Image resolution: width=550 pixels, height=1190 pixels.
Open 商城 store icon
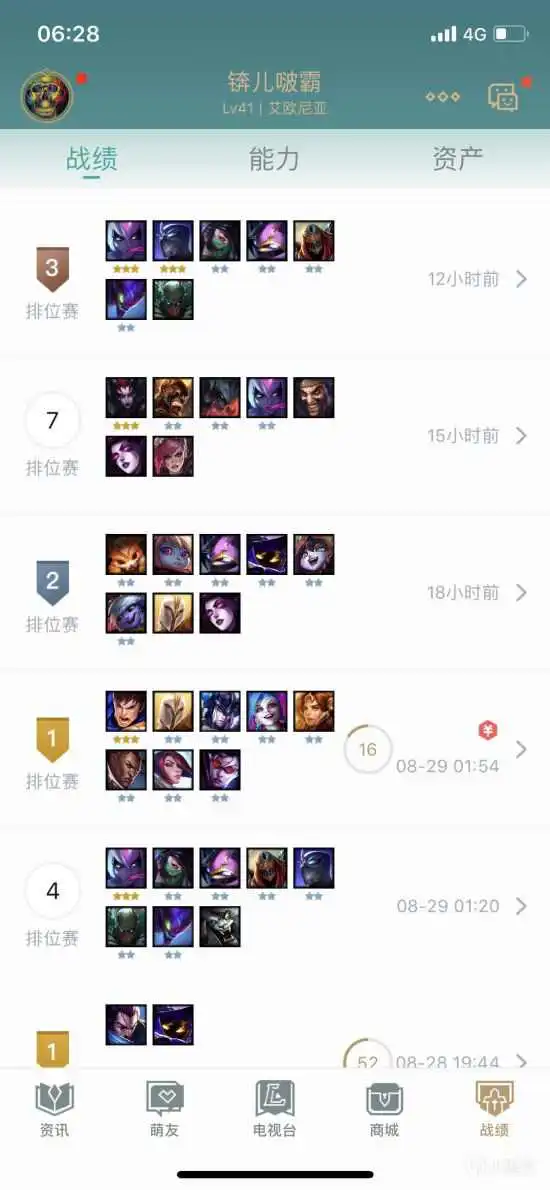pyautogui.click(x=385, y=1109)
